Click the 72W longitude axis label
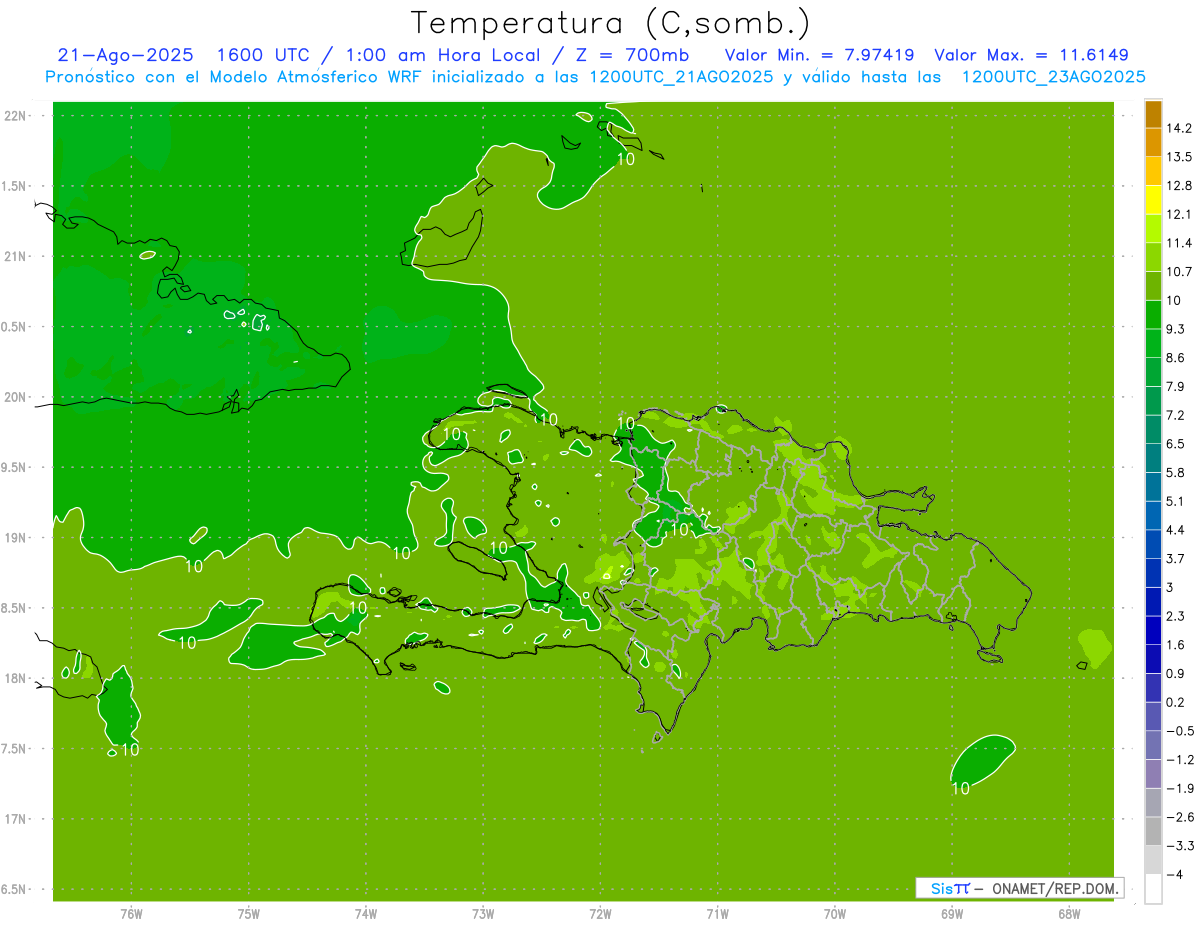The height and width of the screenshot is (927, 1200). (x=600, y=913)
